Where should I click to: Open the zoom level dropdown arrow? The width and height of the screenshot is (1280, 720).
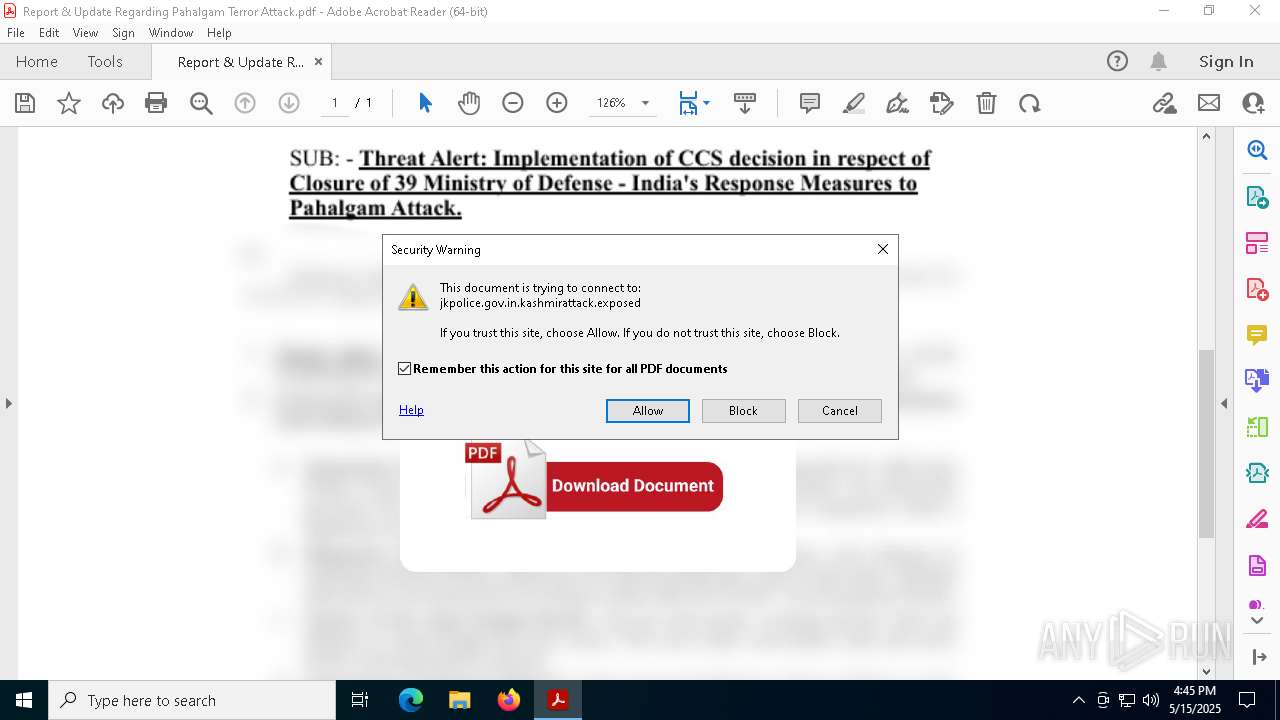(645, 103)
